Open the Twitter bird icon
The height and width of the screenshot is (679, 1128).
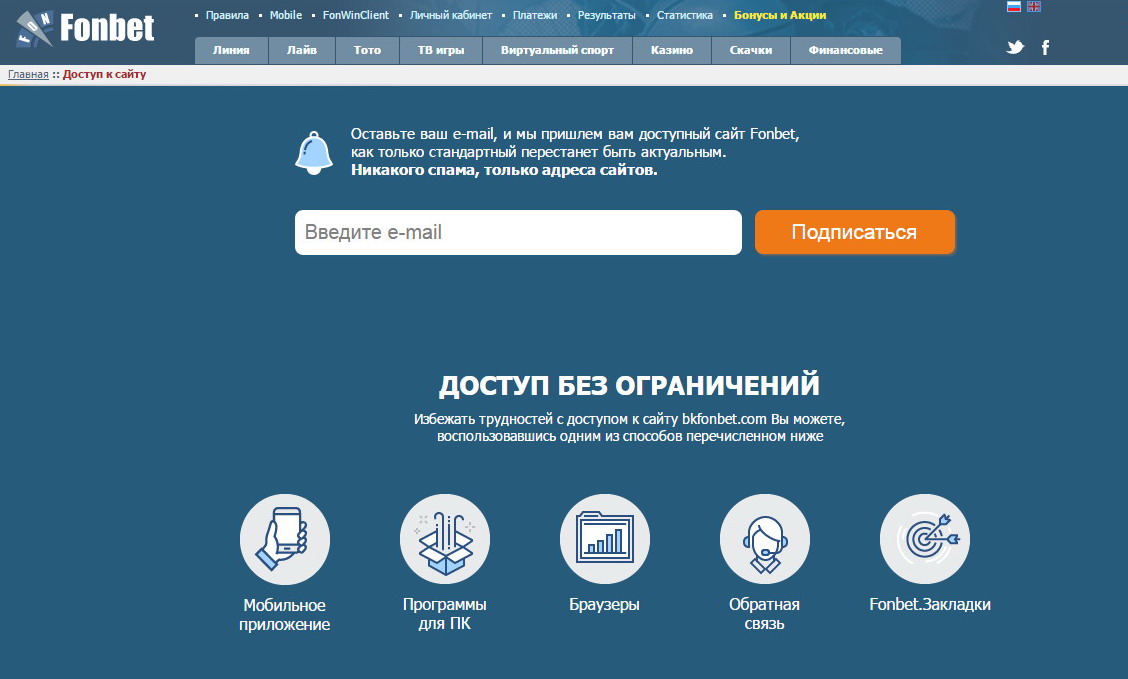[x=1015, y=47]
